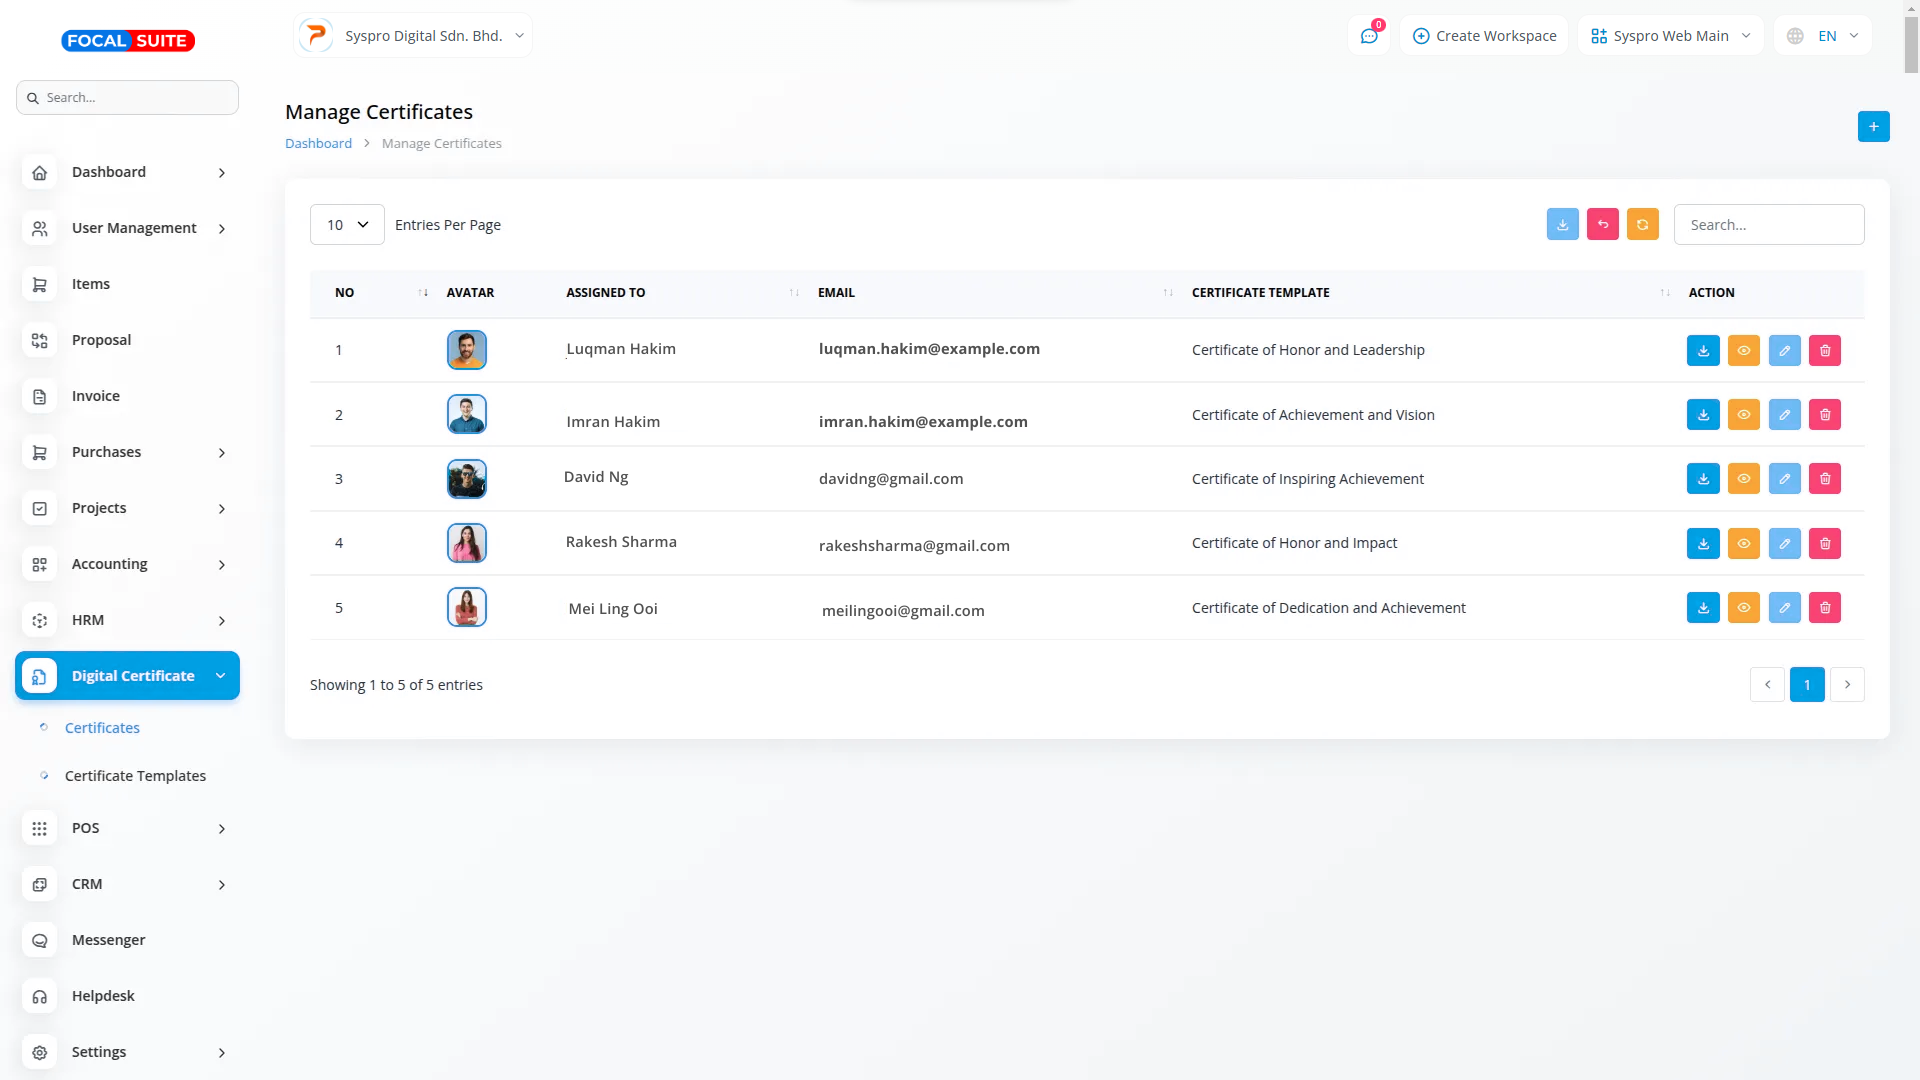Viewport: 1920px width, 1080px height.
Task: Open Certificate Templates submenu item
Action: pos(135,776)
